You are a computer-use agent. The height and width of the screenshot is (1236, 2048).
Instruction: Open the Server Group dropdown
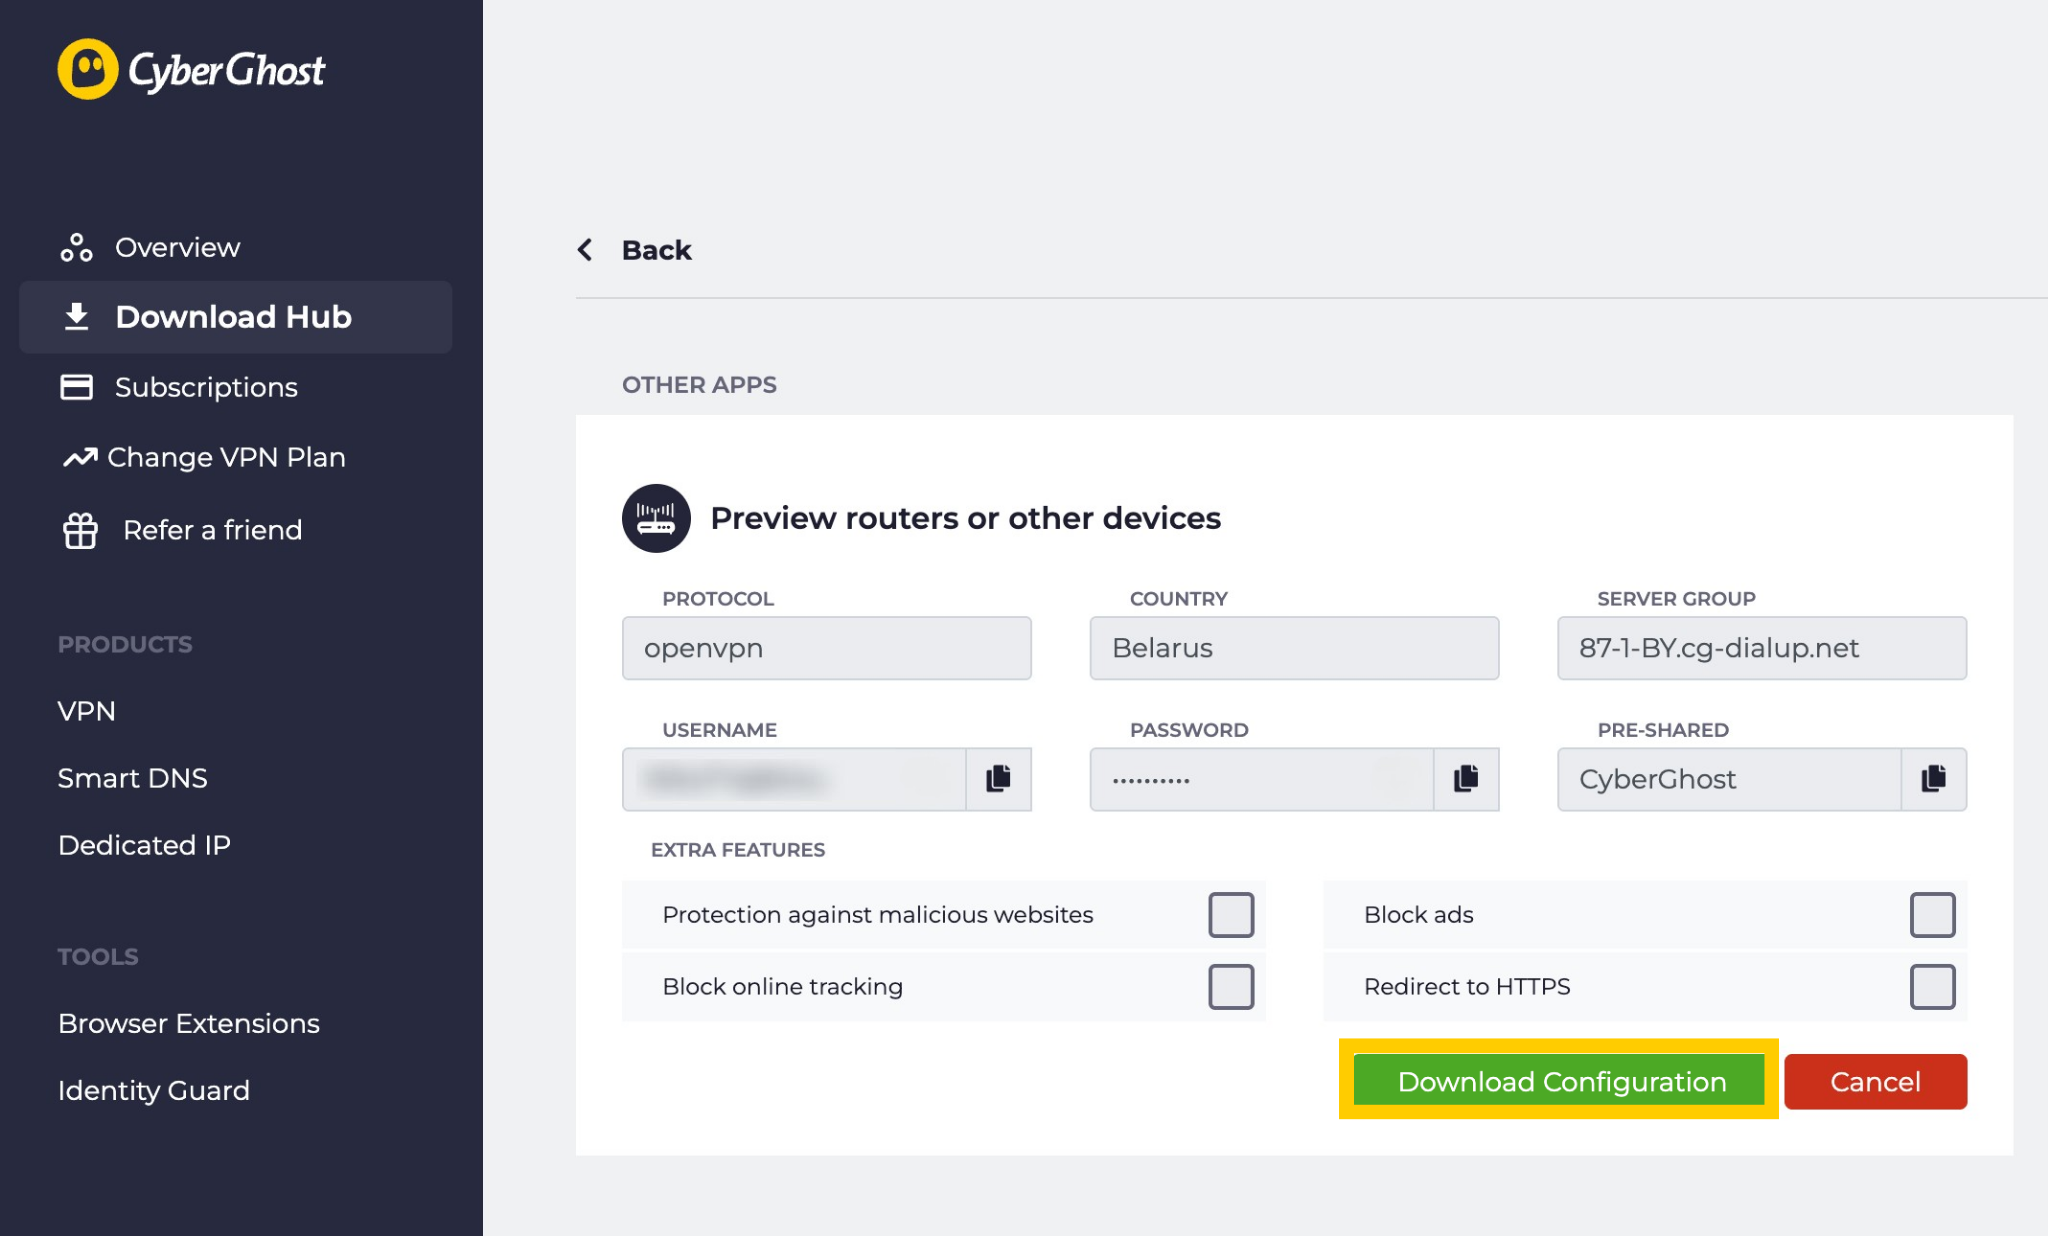[1762, 648]
